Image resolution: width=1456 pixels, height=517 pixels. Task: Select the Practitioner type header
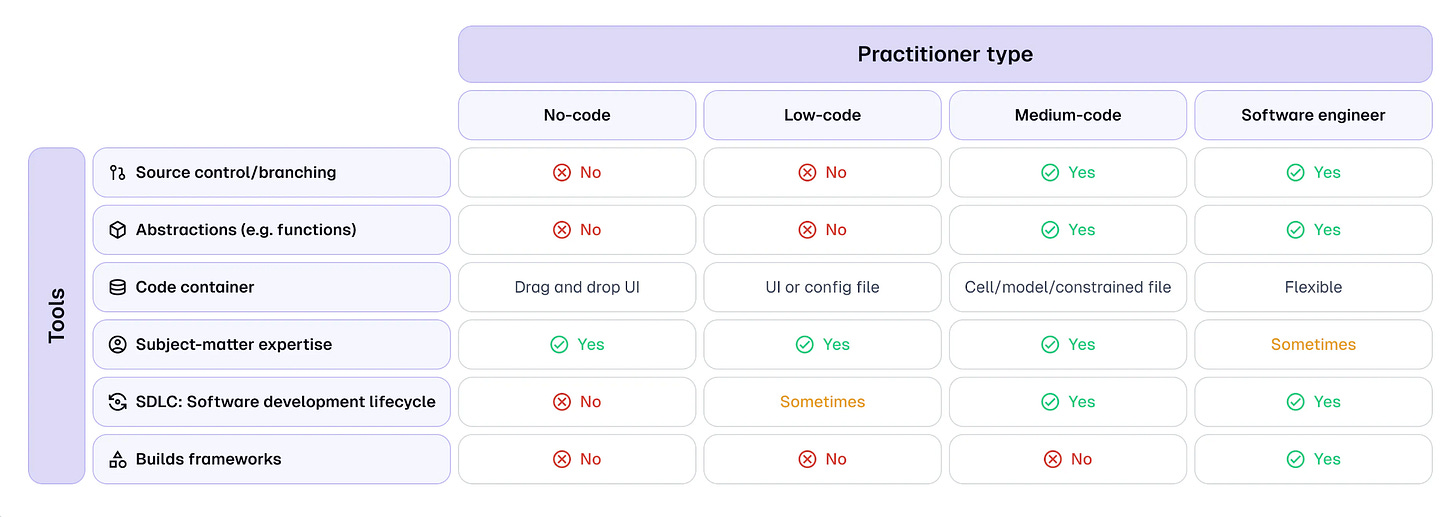coord(945,54)
